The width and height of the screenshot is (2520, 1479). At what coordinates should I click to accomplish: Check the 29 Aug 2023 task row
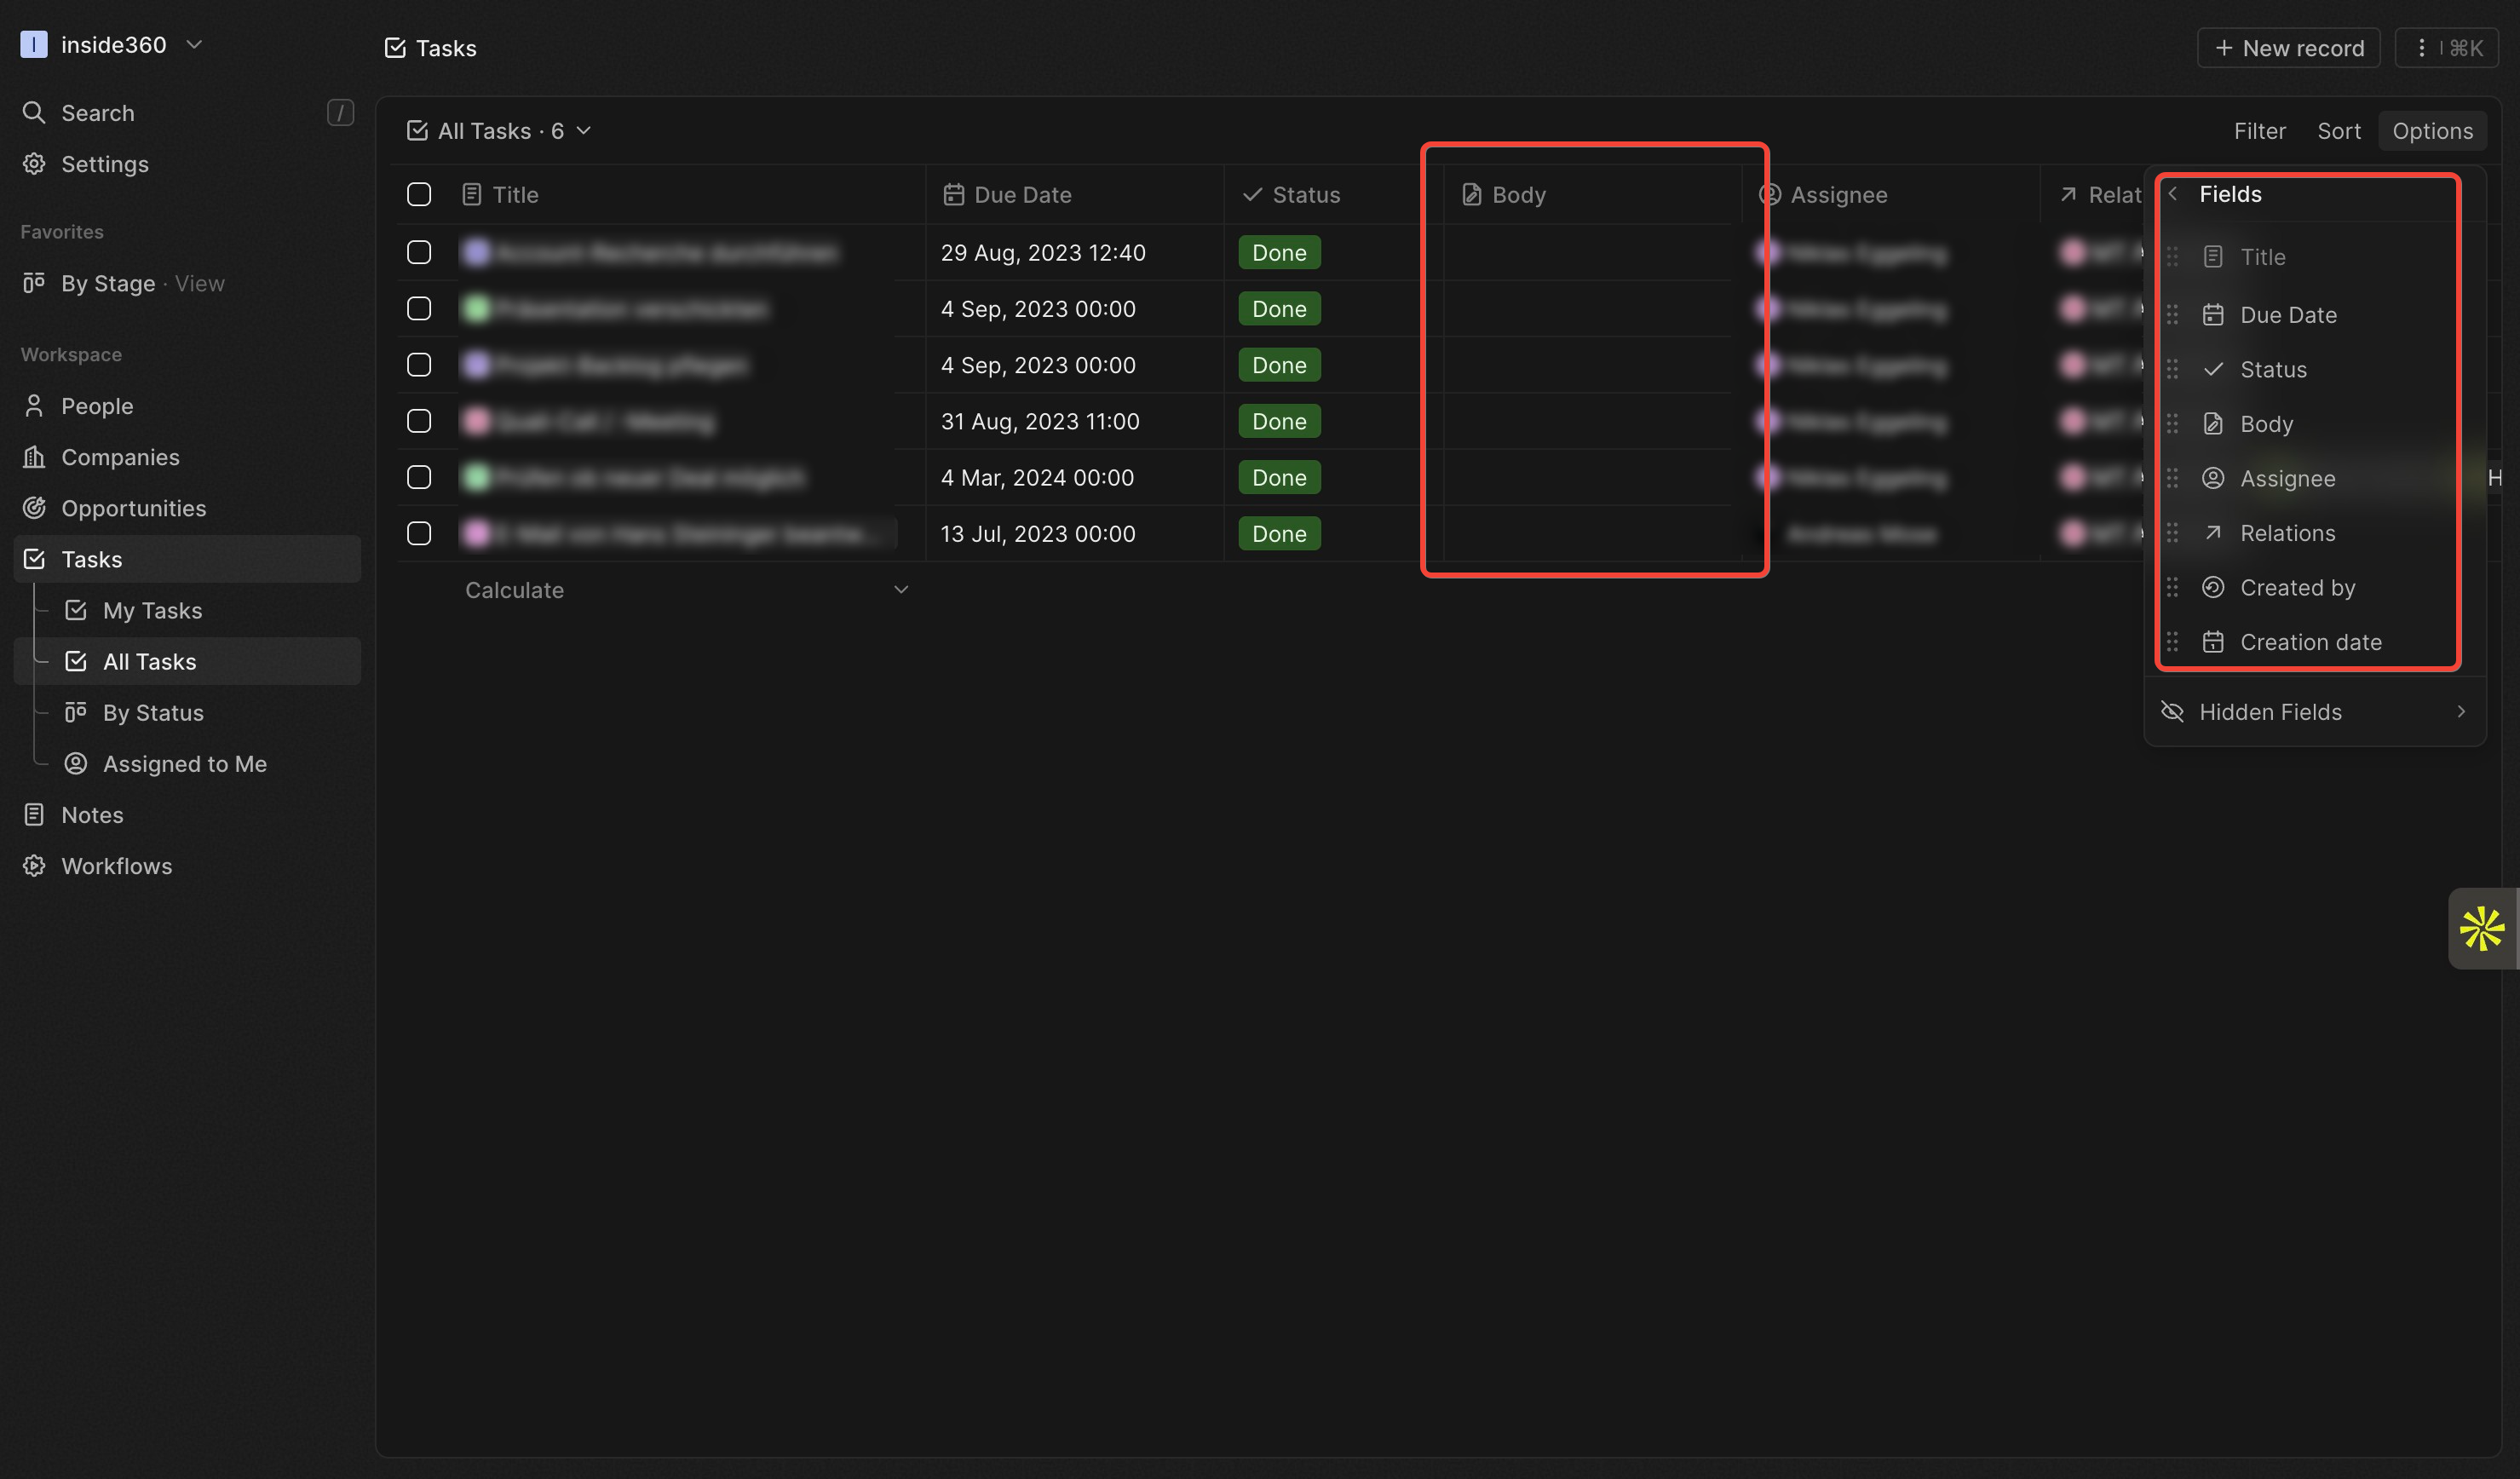[x=419, y=252]
